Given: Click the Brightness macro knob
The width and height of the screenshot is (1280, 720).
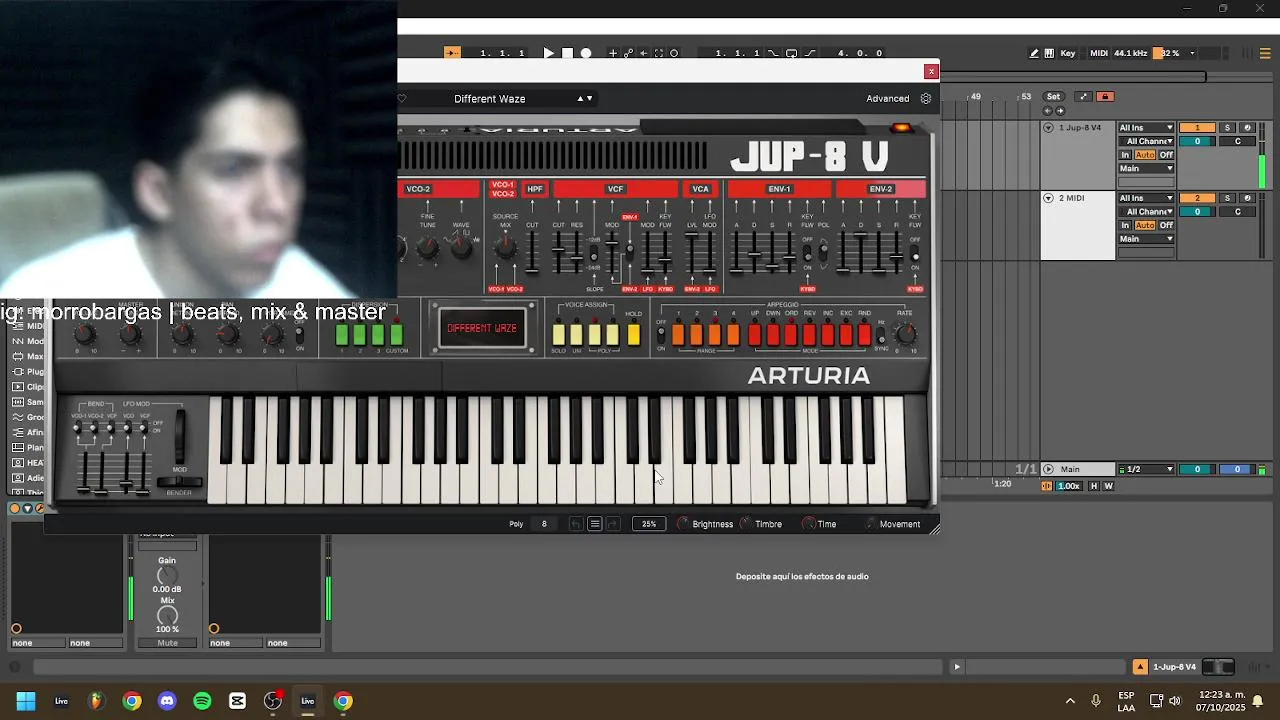Looking at the screenshot, I should coord(683,524).
